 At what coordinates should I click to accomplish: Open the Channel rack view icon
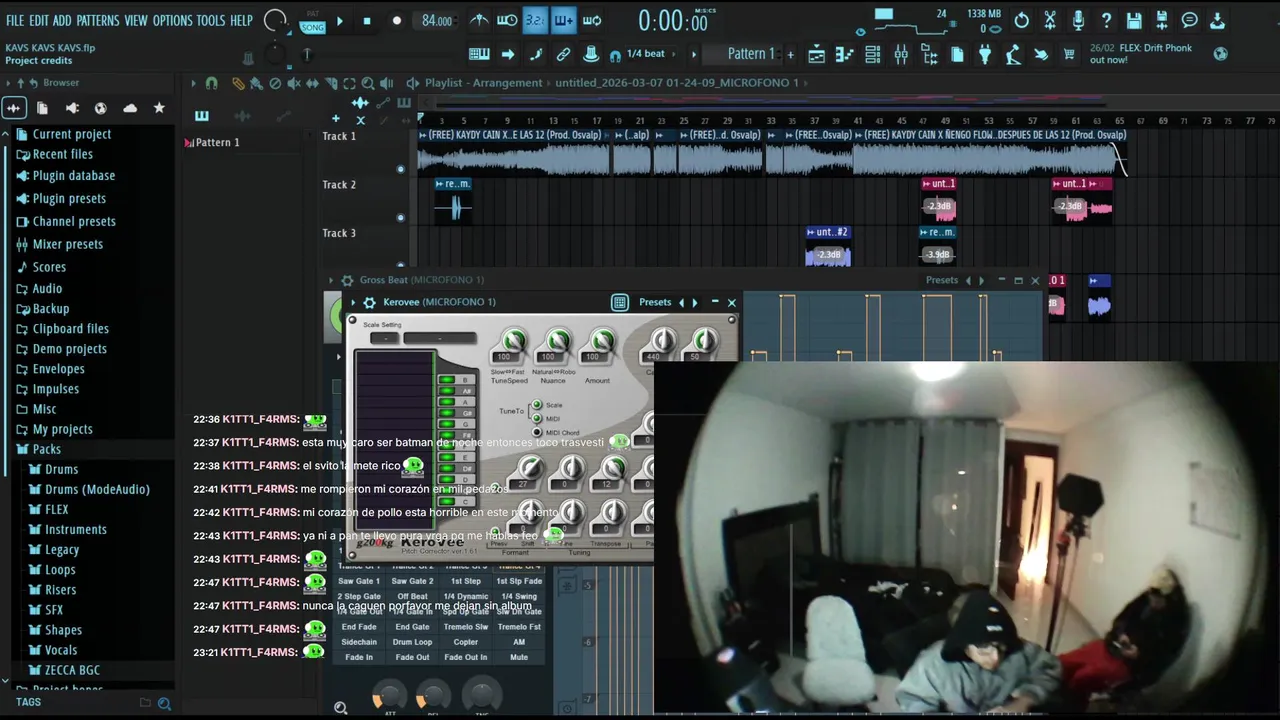click(x=873, y=54)
